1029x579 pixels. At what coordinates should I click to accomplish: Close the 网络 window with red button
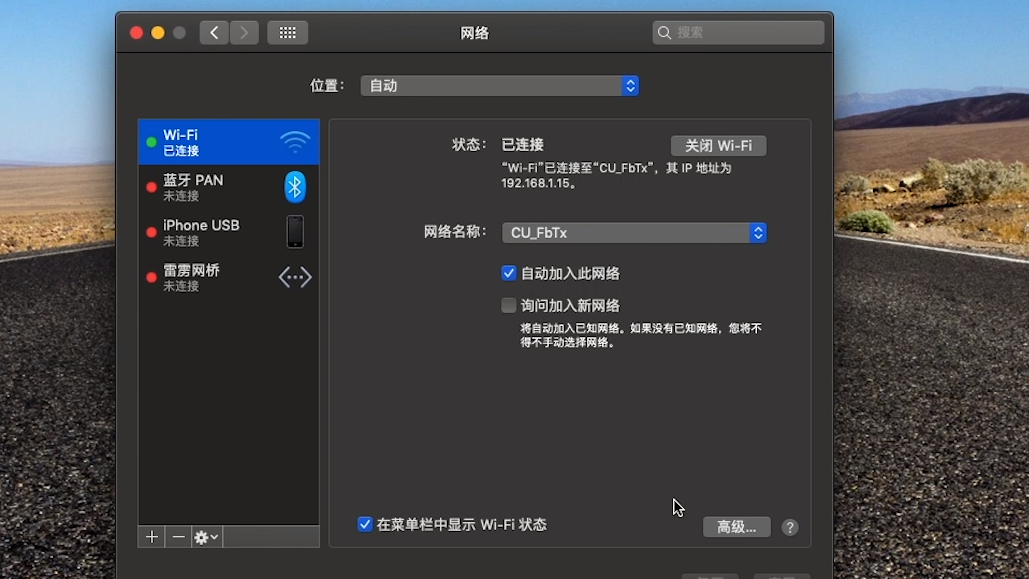tap(136, 32)
